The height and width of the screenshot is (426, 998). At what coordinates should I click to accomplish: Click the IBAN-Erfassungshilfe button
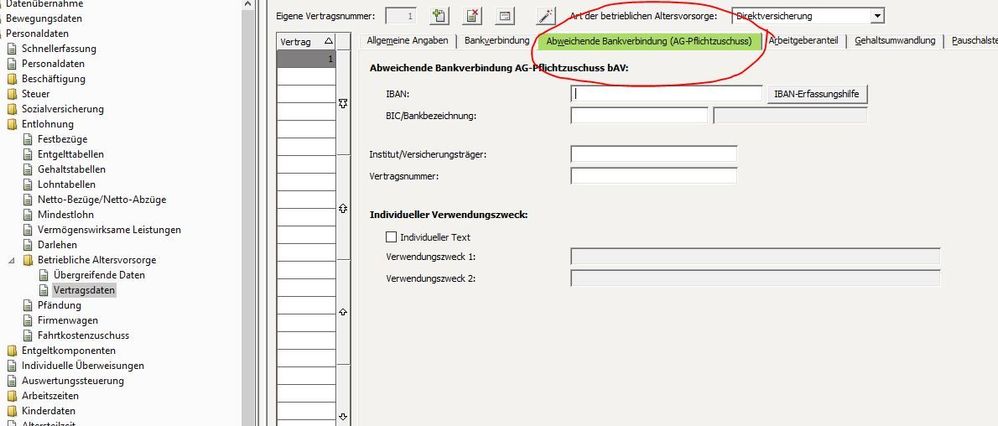click(817, 94)
